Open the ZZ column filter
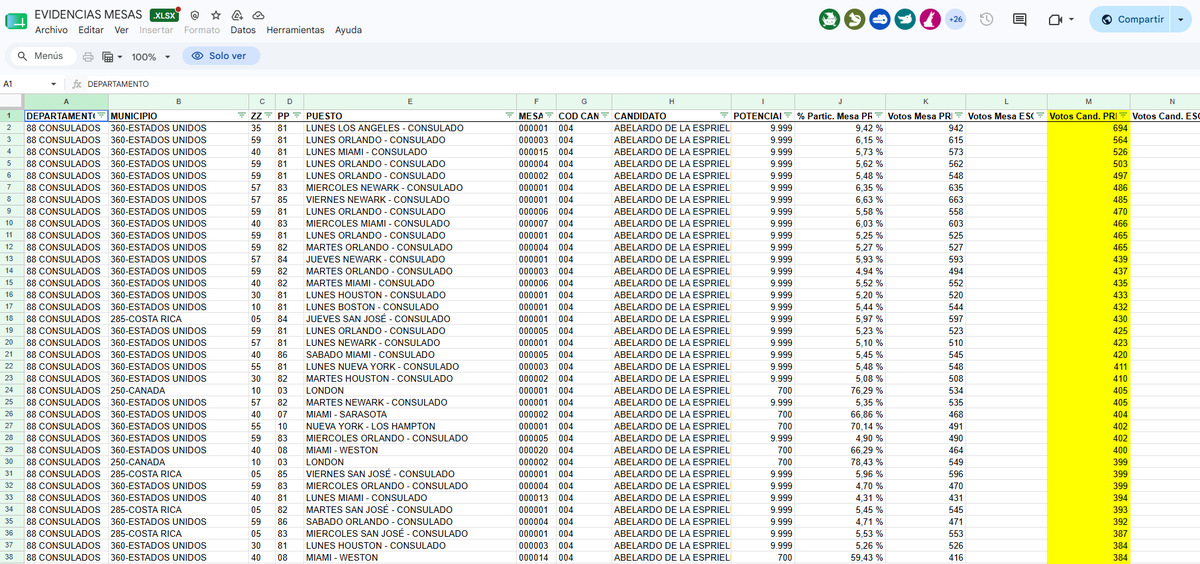 point(269,117)
